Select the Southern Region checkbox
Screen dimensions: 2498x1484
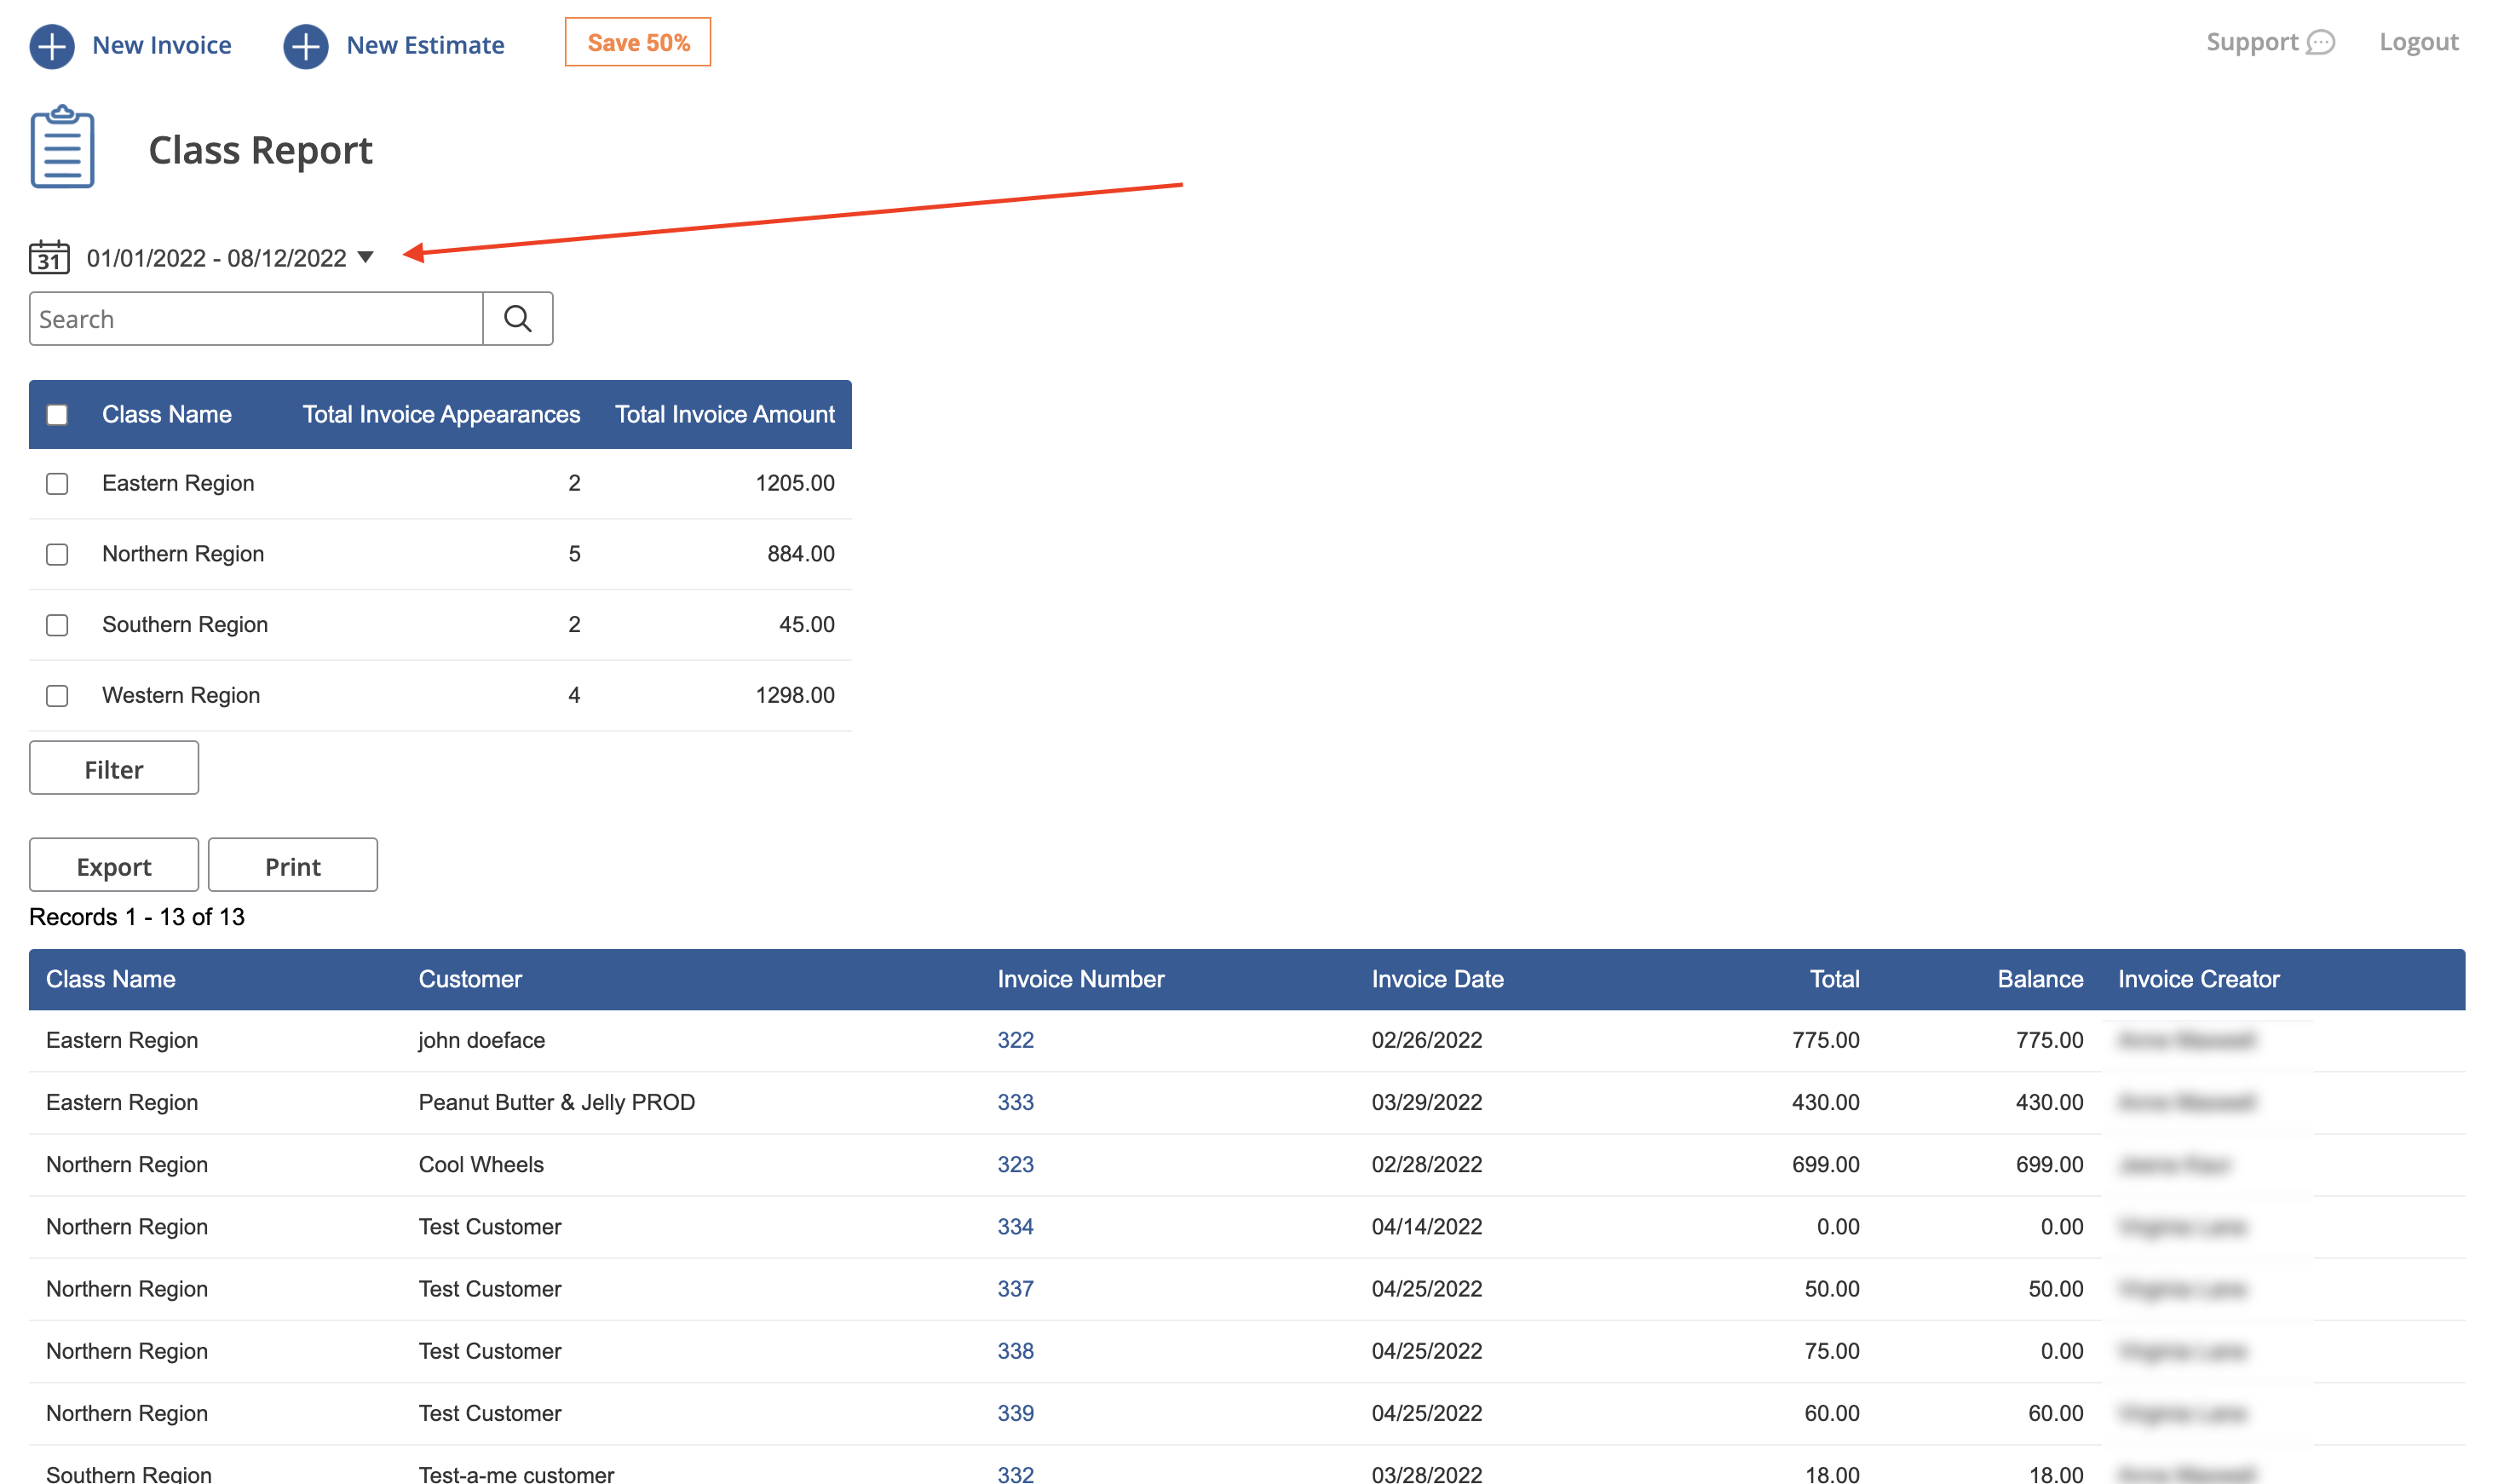[57, 625]
